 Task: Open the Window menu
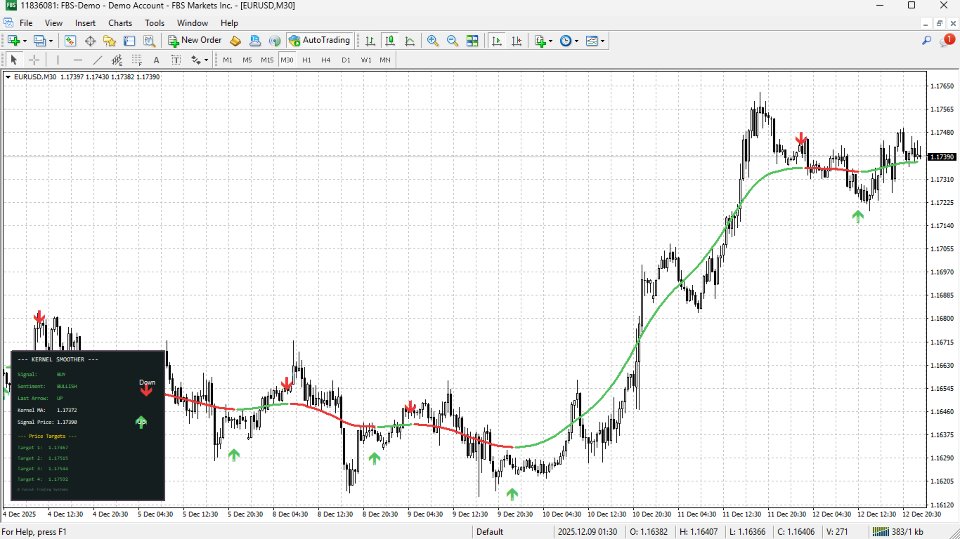[x=192, y=23]
